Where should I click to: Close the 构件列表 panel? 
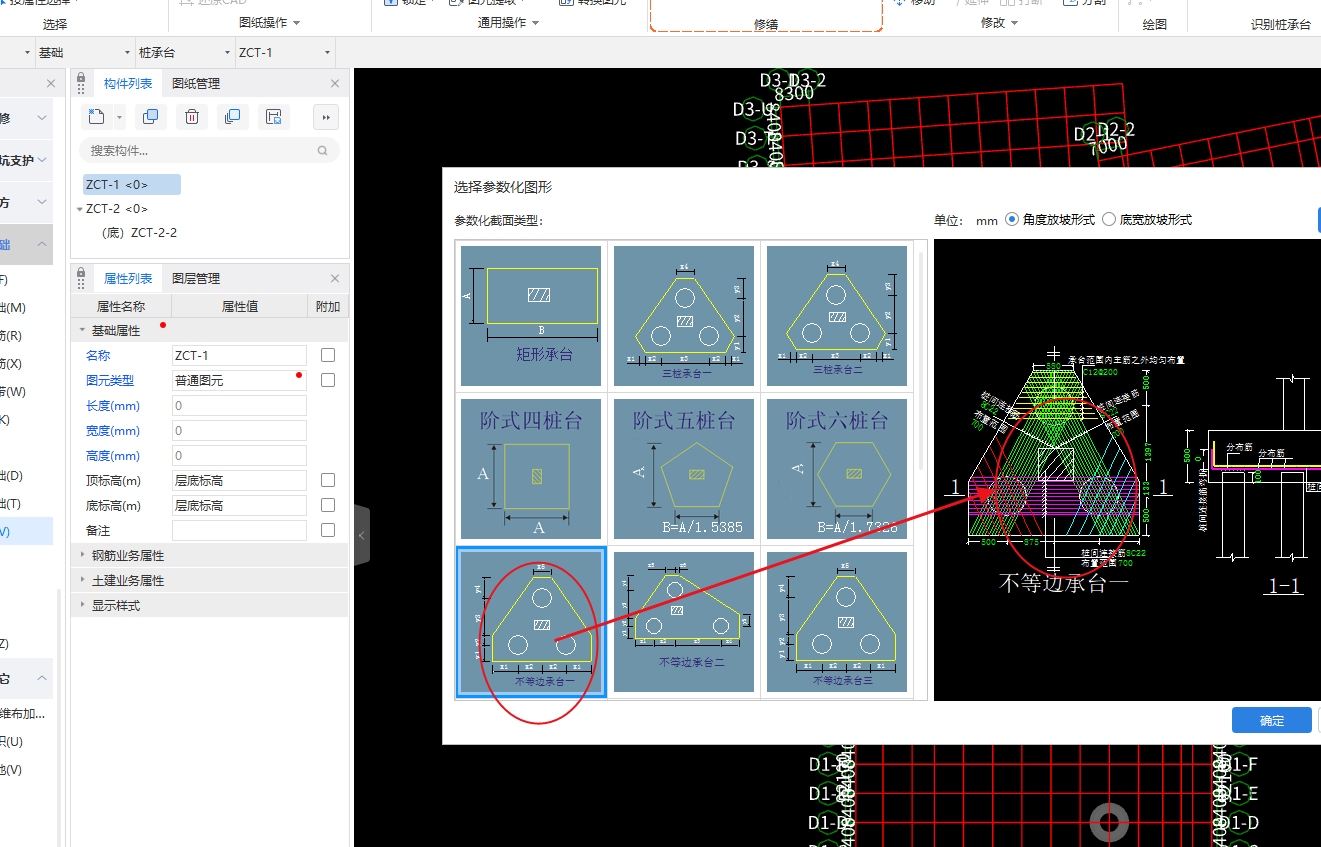(335, 84)
